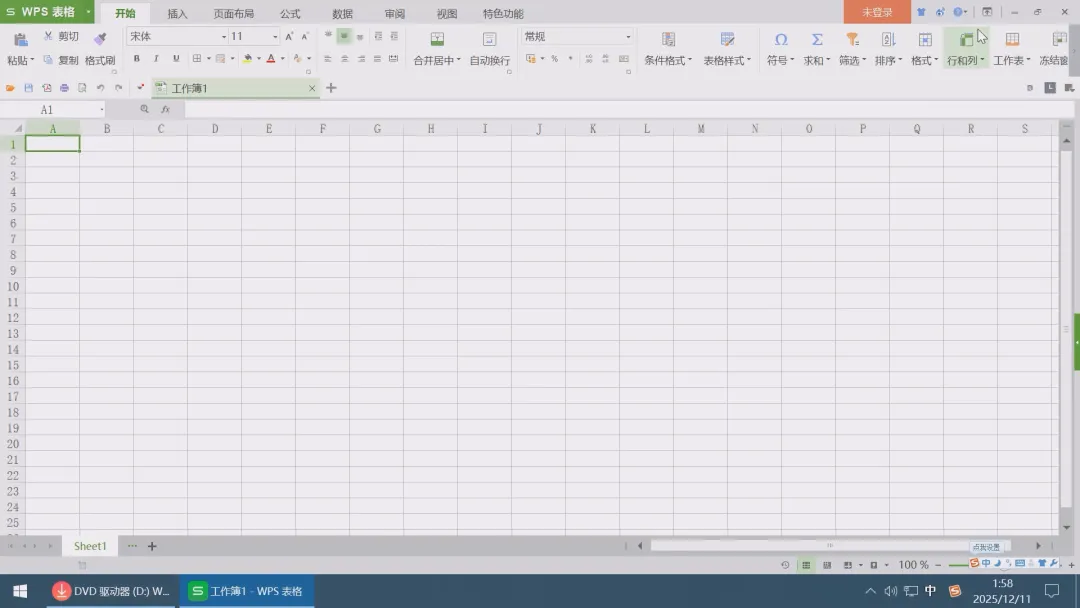This screenshot has height=608, width=1080.
Task: Click the 未登录 sign-in button
Action: point(877,12)
